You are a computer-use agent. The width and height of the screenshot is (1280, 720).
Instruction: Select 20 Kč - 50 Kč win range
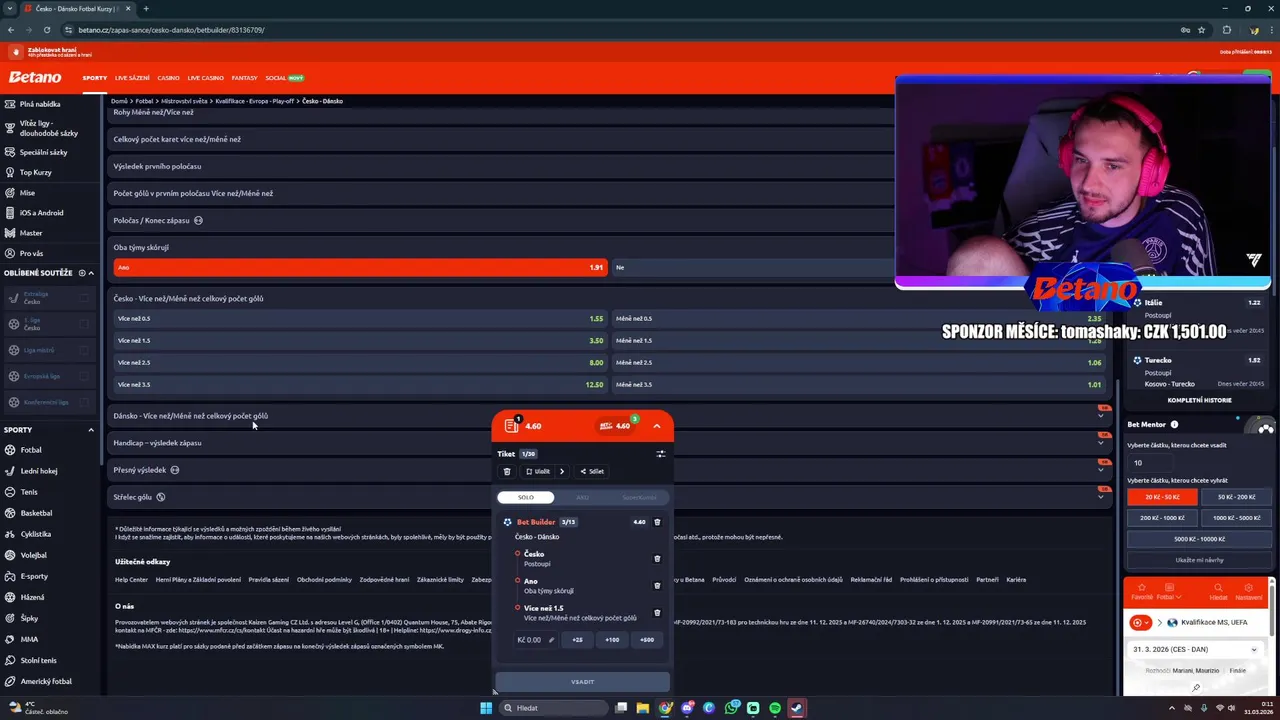pos(1162,497)
